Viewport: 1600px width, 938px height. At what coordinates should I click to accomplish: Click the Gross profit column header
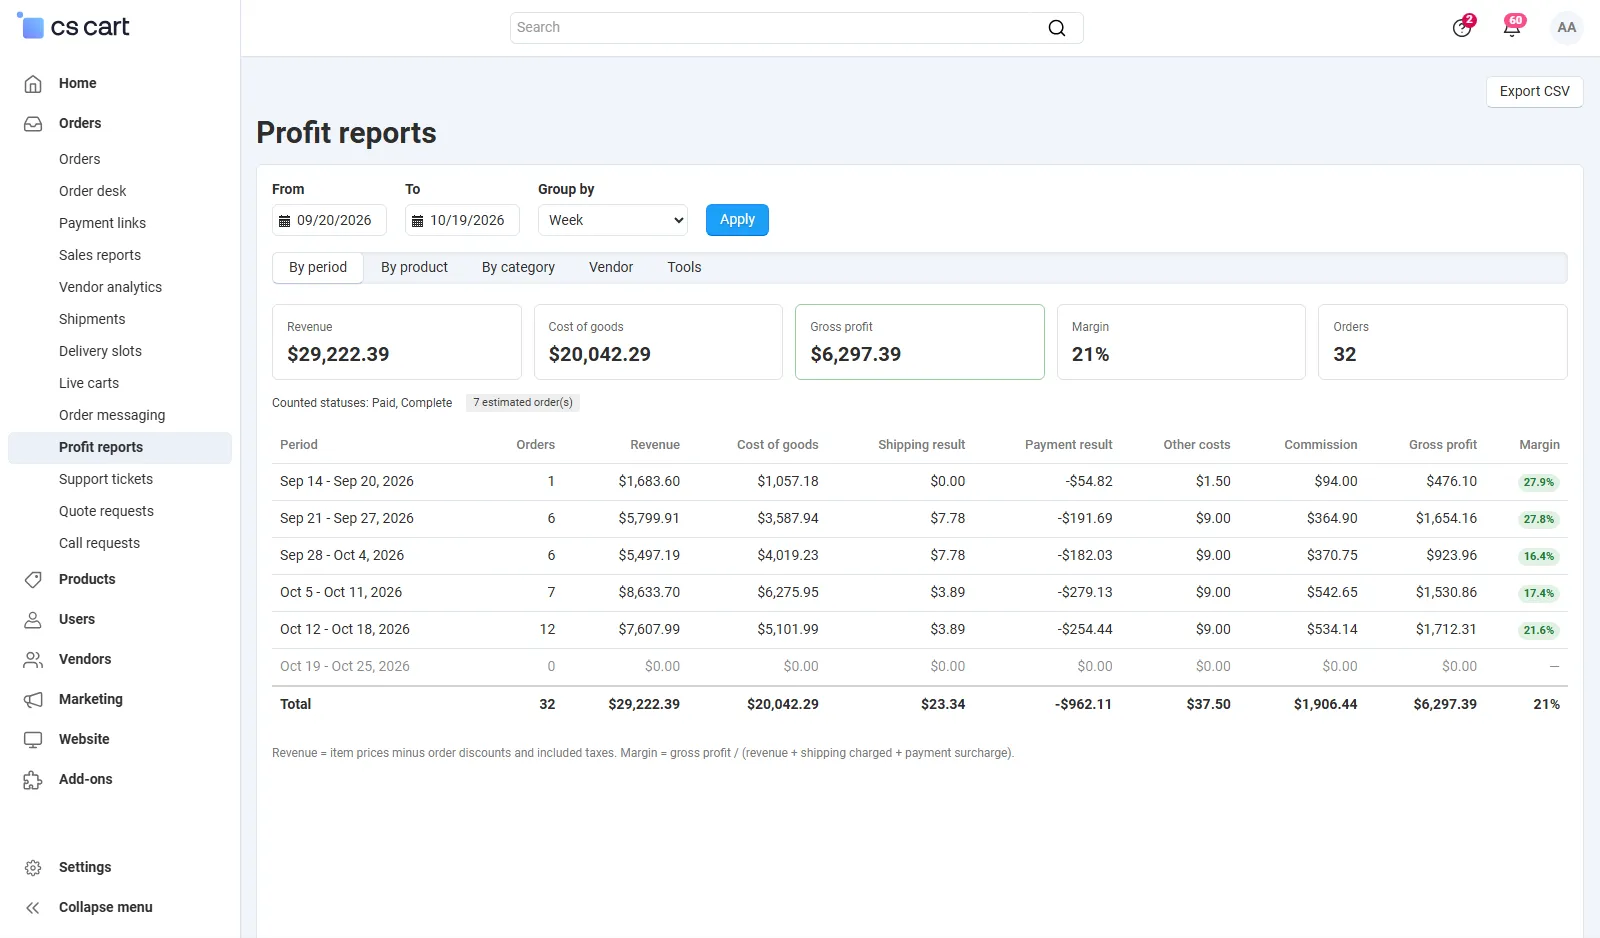tap(1443, 445)
